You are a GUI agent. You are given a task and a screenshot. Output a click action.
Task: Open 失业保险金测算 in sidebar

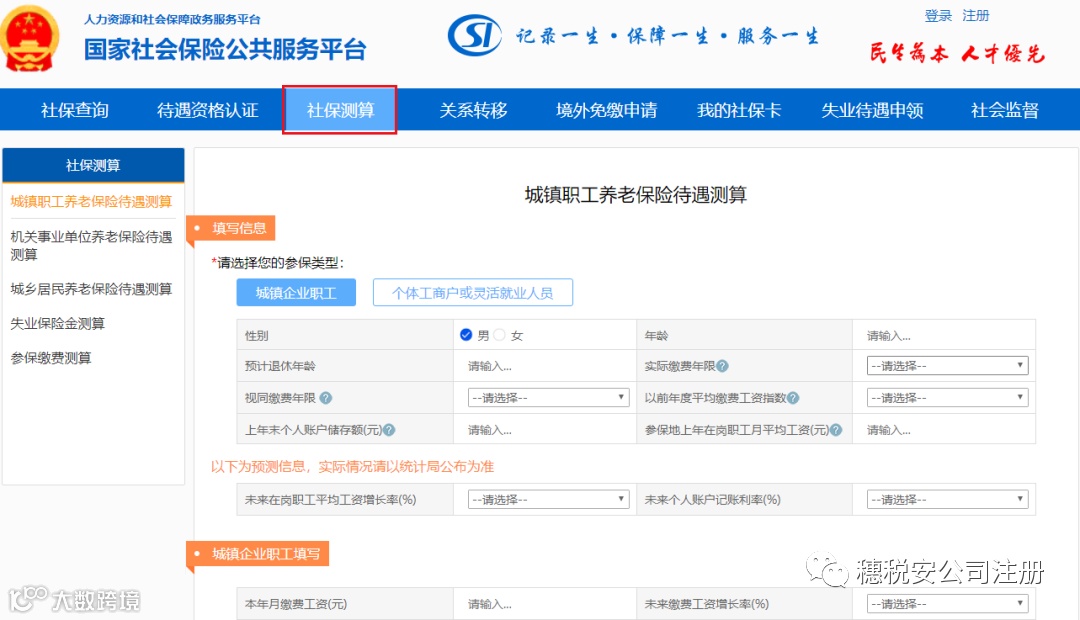tap(57, 323)
